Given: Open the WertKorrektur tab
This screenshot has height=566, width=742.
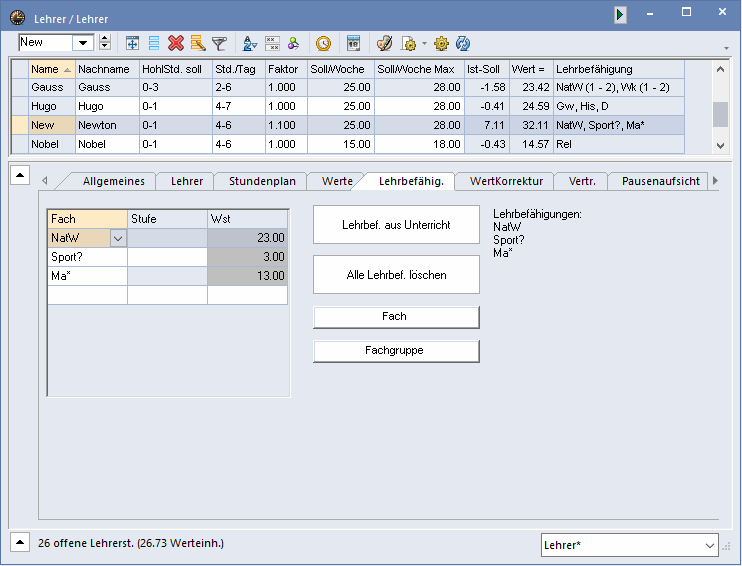Looking at the screenshot, I should 506,181.
